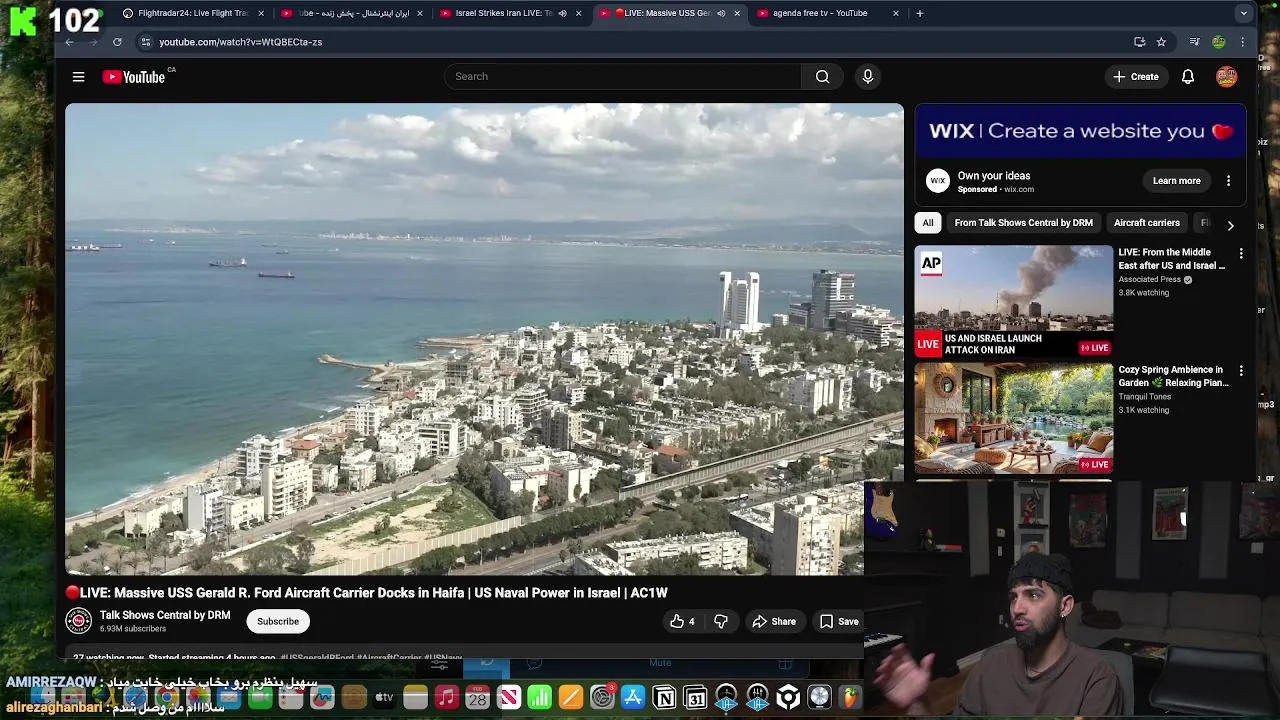Open Apple TV from the dock

384,697
